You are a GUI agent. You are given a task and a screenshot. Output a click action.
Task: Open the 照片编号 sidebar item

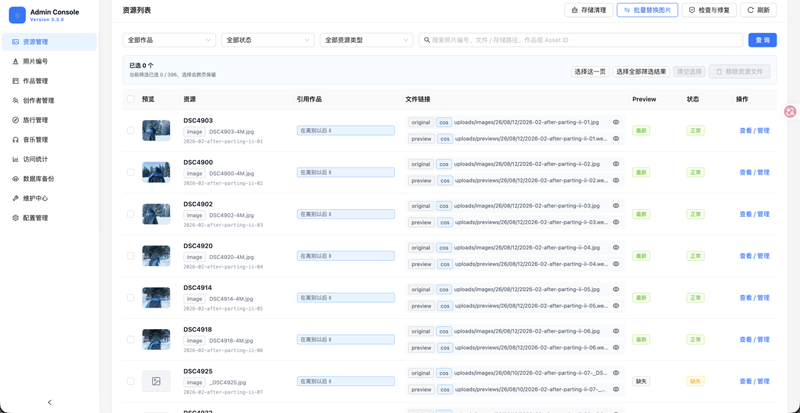pos(49,61)
